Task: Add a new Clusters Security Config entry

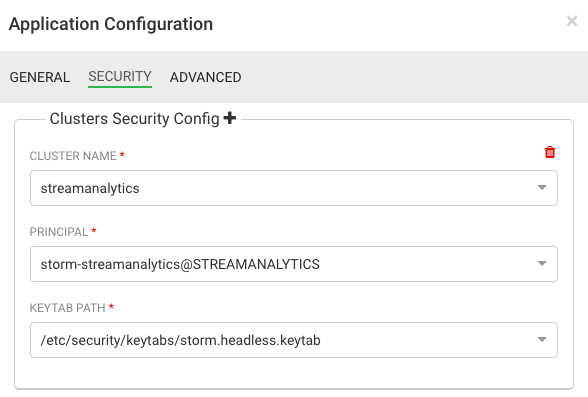Action: 230,118
